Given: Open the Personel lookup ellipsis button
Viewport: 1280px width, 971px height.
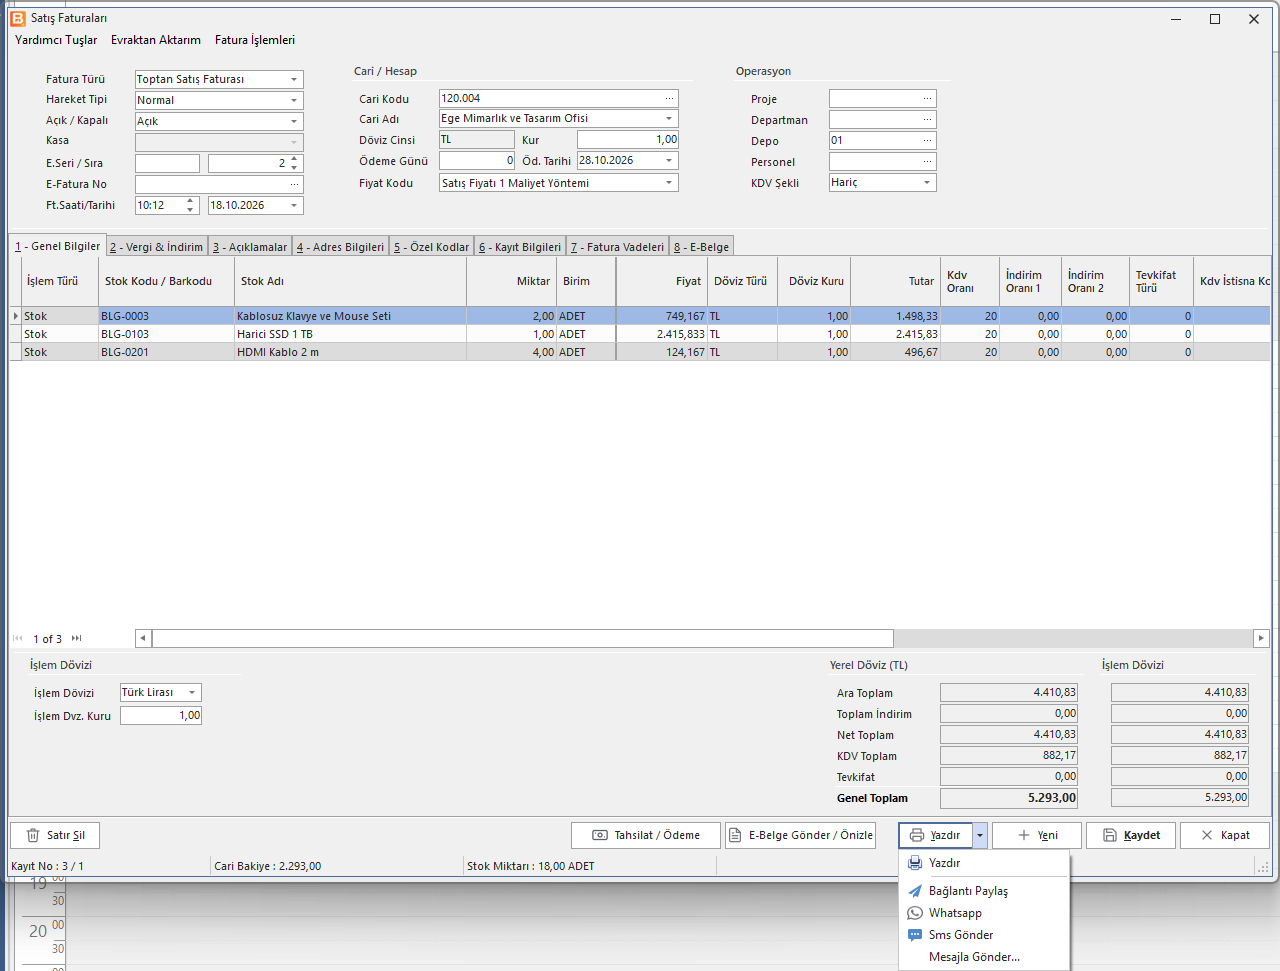Looking at the screenshot, I should pos(928,161).
